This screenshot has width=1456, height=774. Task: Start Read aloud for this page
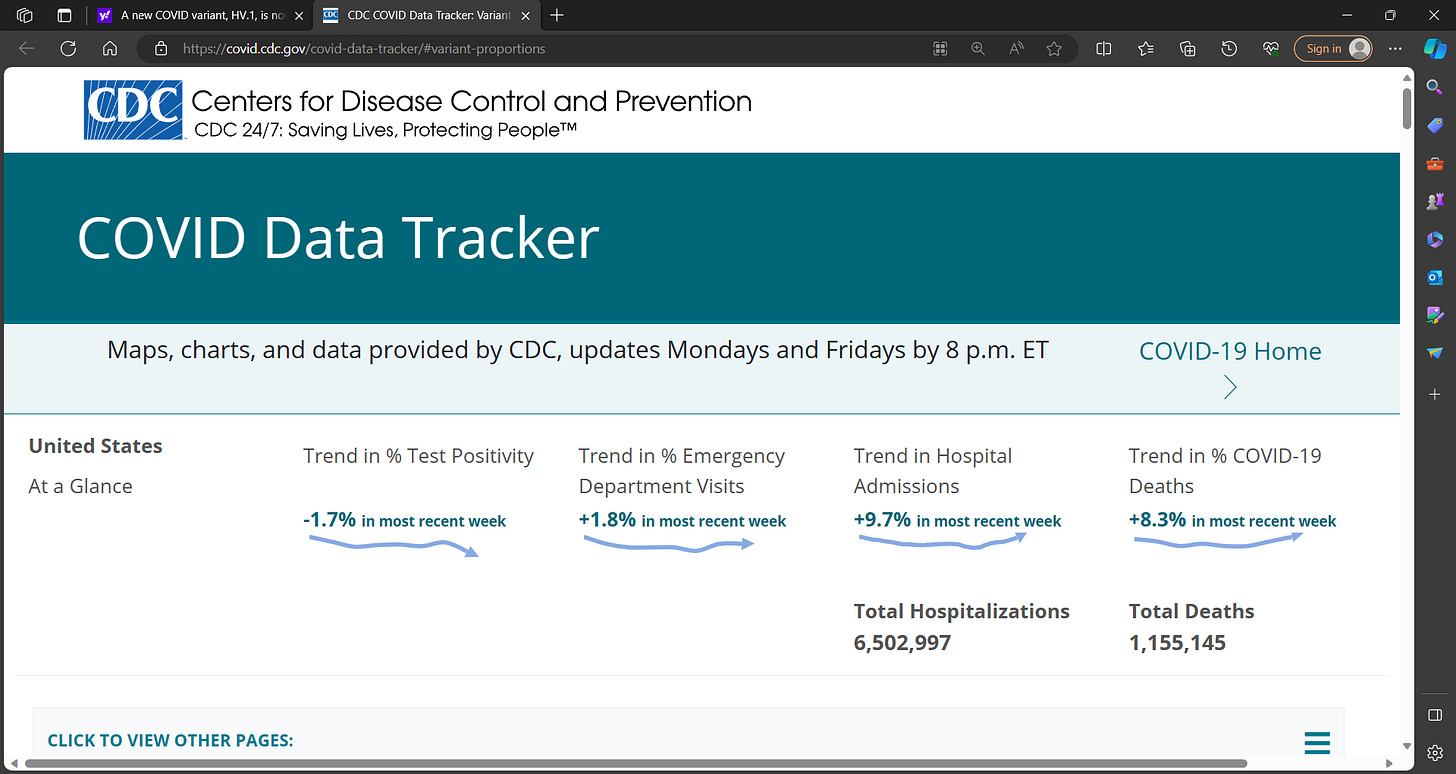(1016, 48)
